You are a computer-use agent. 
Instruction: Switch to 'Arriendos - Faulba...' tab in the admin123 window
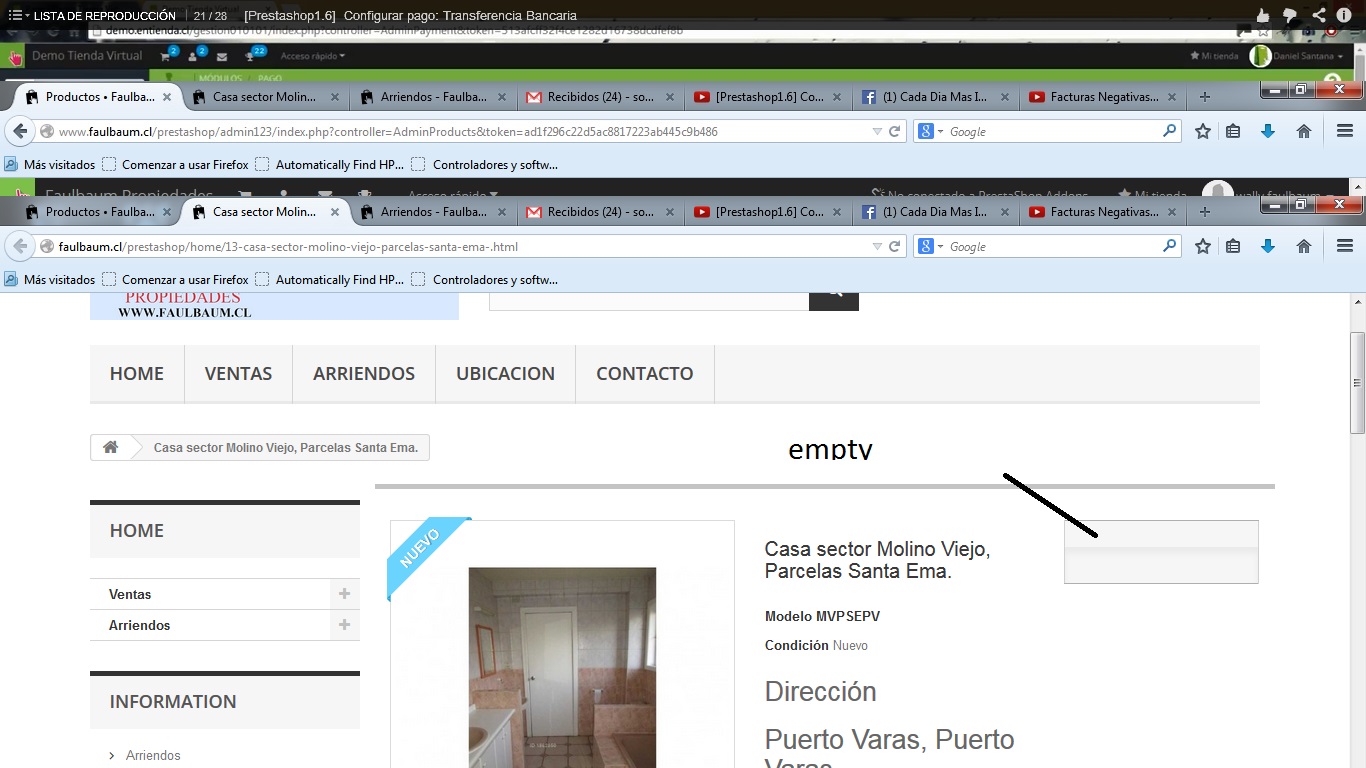pos(434,97)
